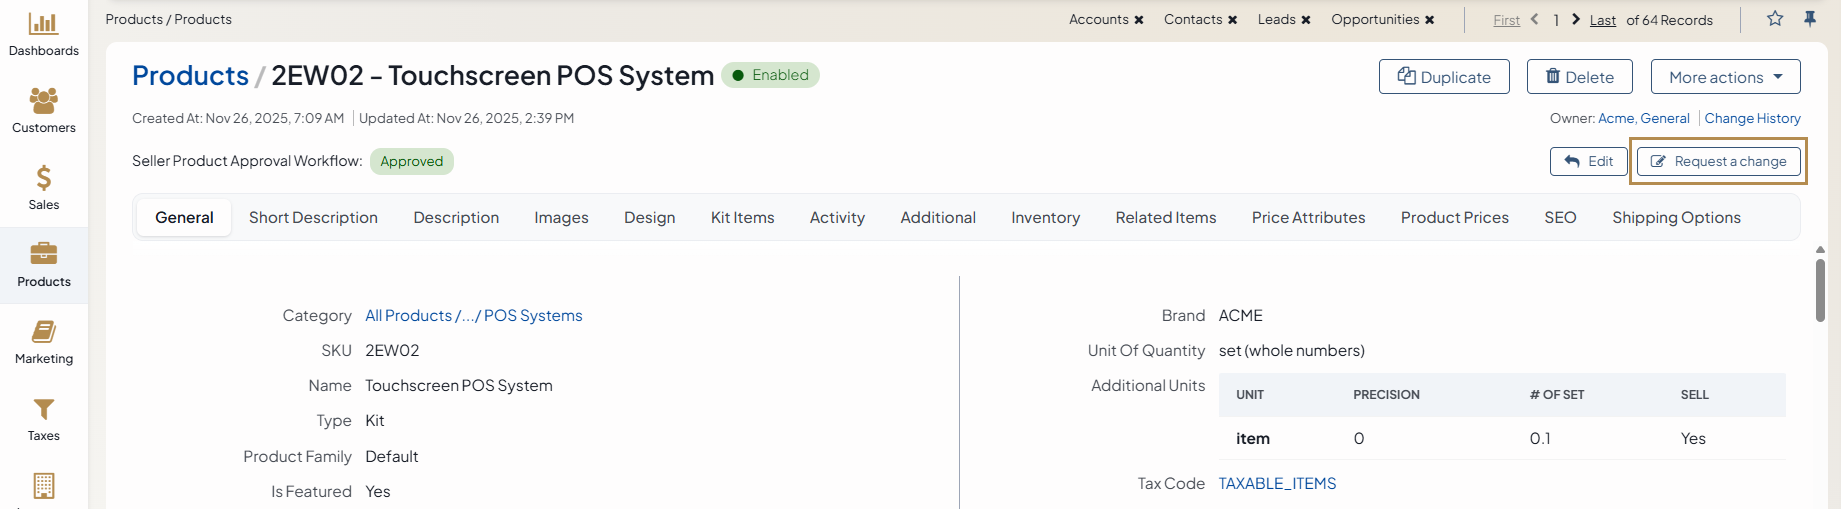Screen dimensions: 1841x509
Task: Remove the Accounts shortcut with its X
Action: [1139, 20]
